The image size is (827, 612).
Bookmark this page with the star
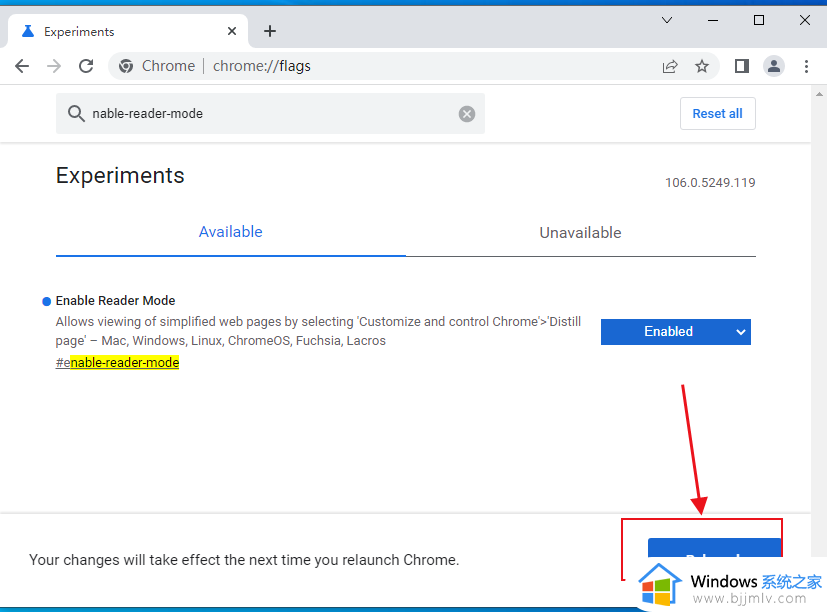tap(701, 66)
